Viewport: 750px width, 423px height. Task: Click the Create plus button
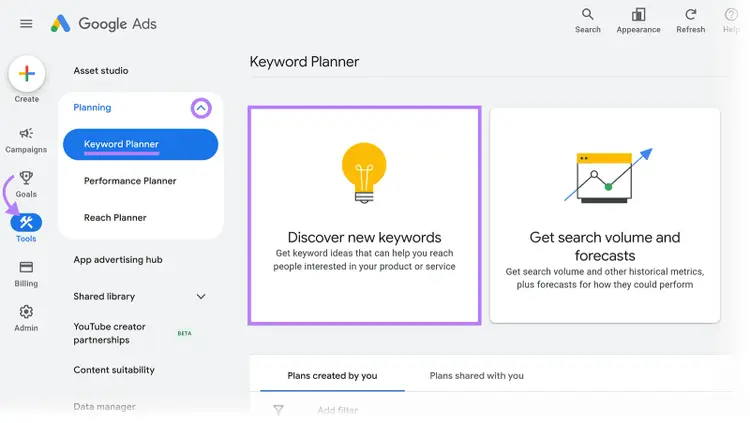click(27, 74)
